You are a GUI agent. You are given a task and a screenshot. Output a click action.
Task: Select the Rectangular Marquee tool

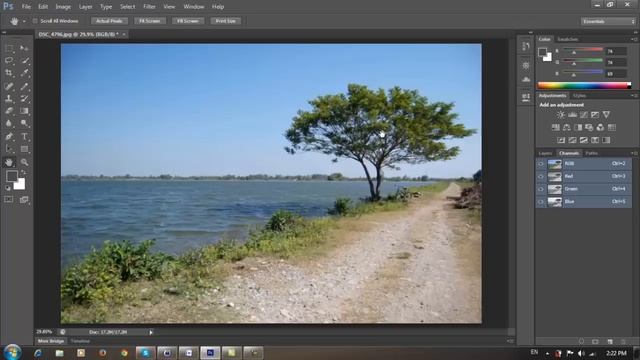pyautogui.click(x=9, y=48)
